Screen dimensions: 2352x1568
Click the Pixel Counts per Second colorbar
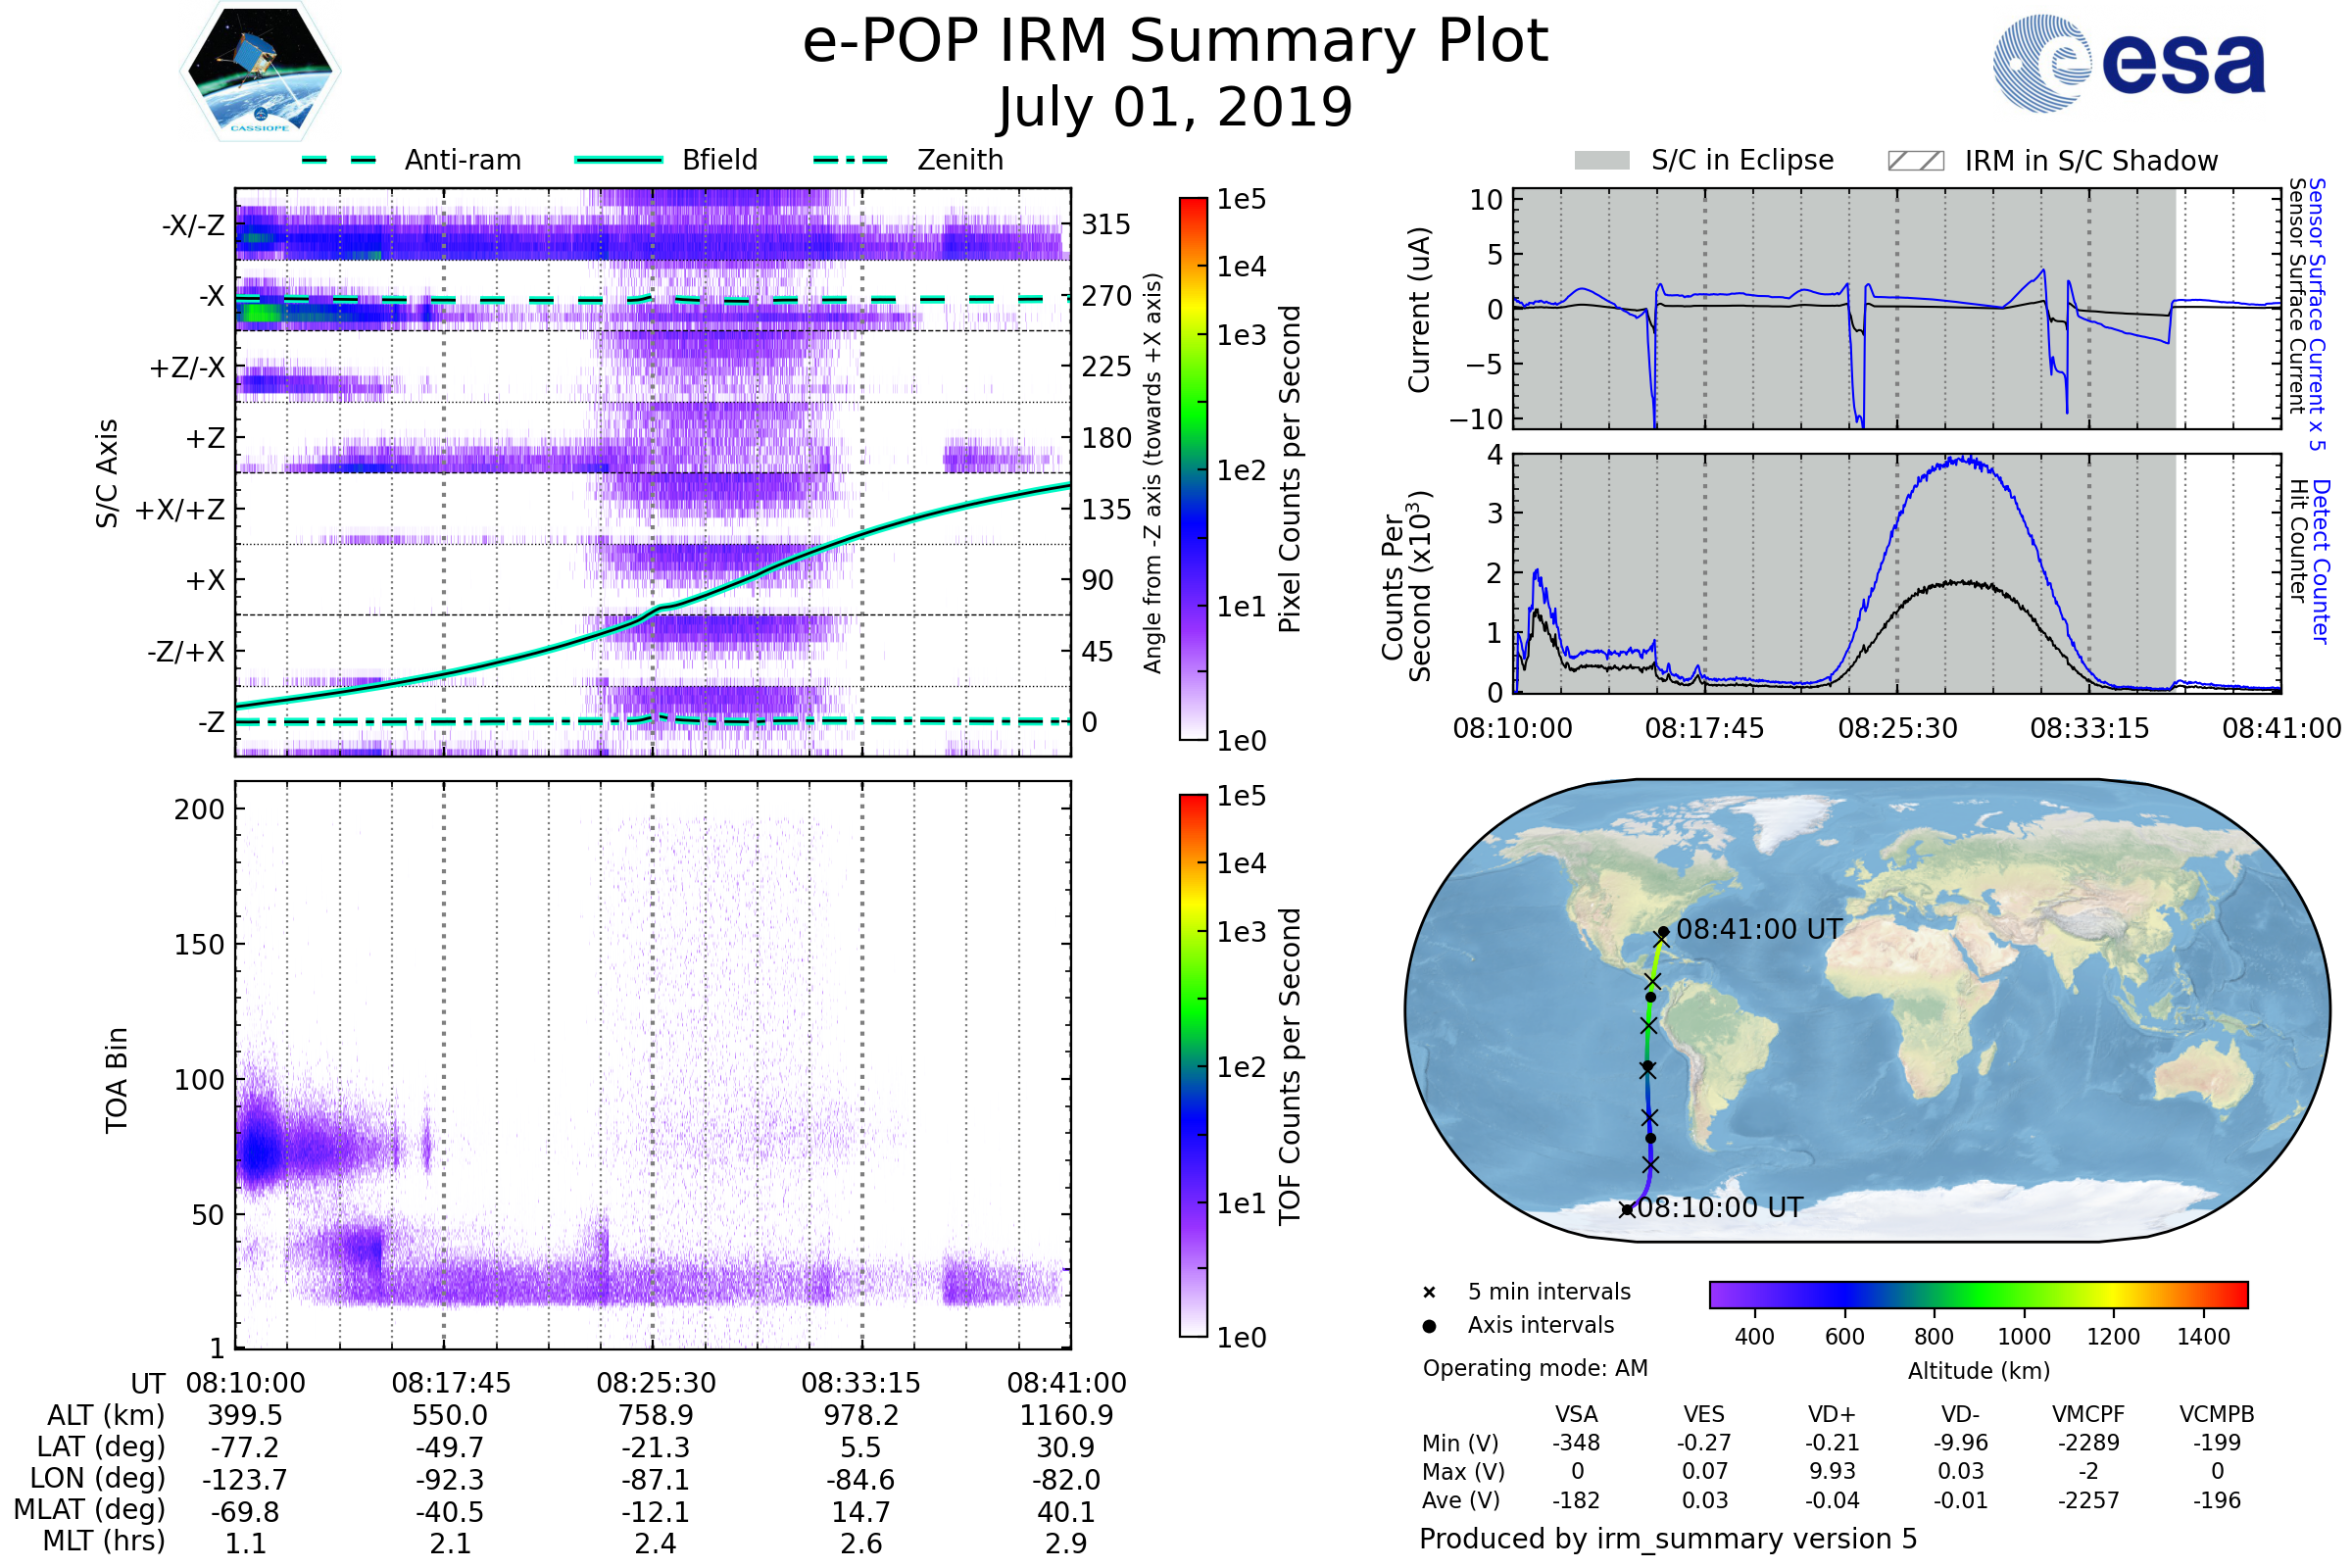1193,468
